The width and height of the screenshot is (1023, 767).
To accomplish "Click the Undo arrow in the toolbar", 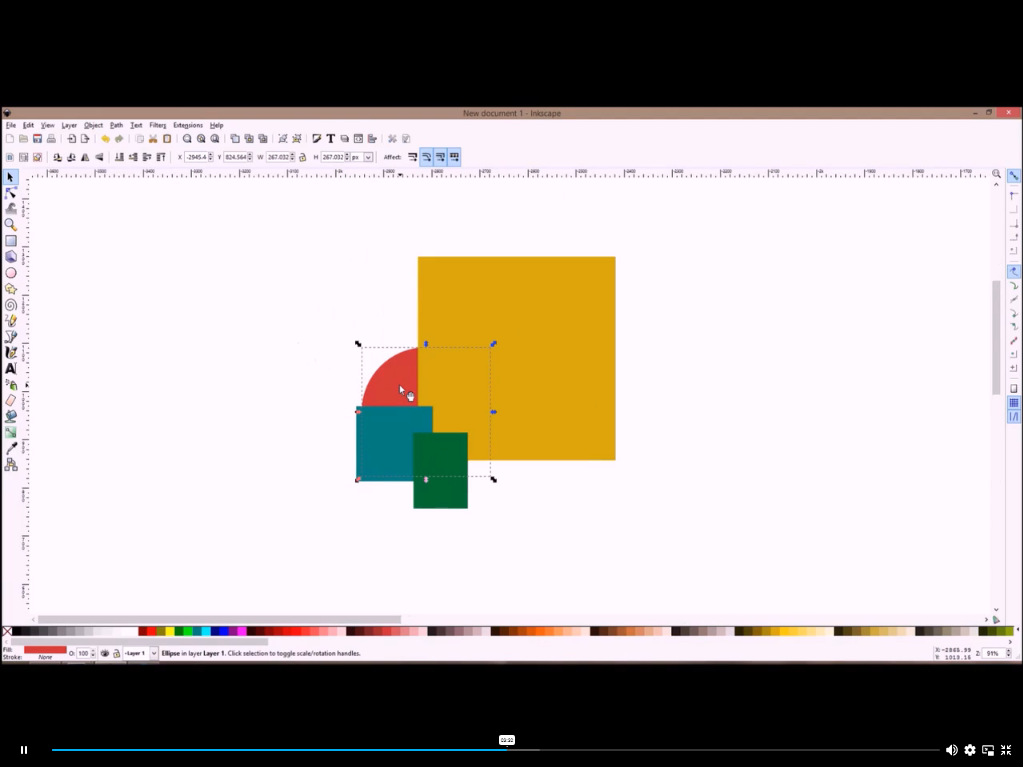I will point(104,138).
